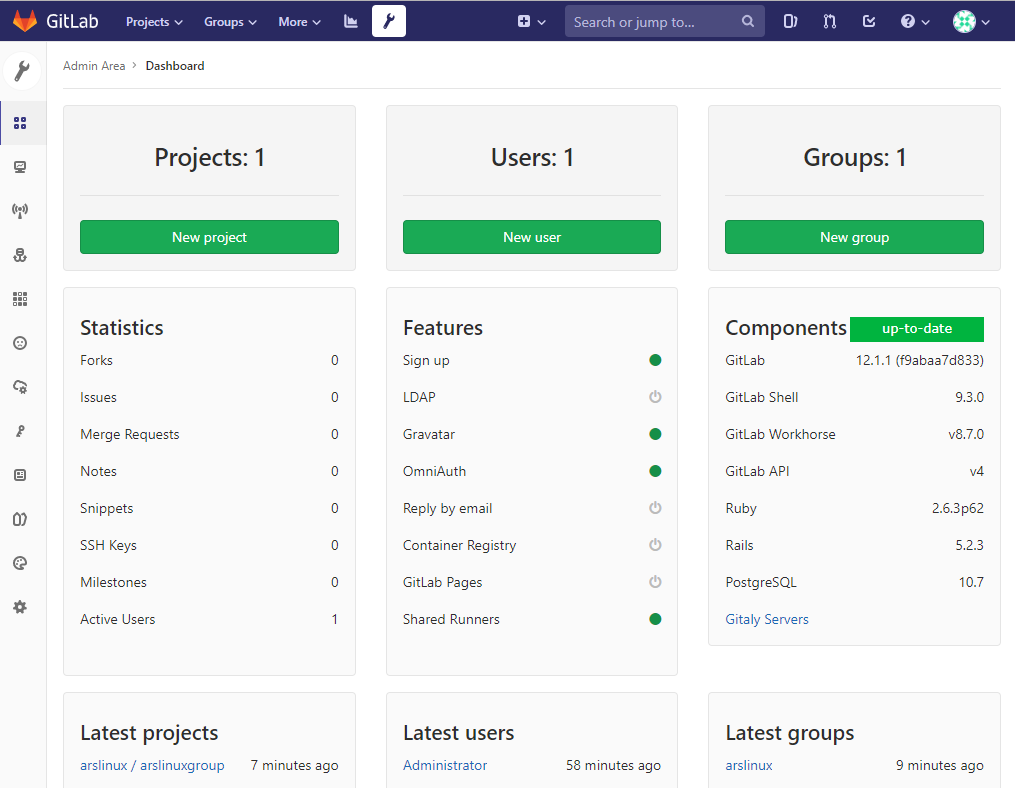Click the Ruby 2.6.3p62 value
Viewport: 1015px width, 788px height.
(x=957, y=508)
